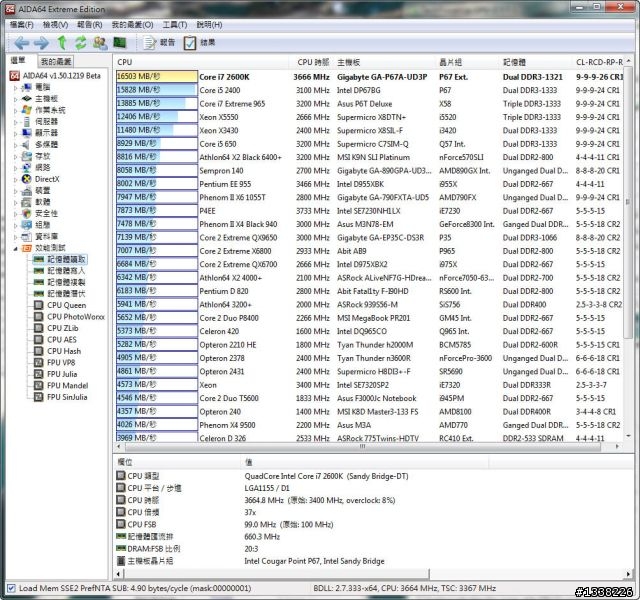The width and height of the screenshot is (640, 600).
Task: Switch to the first tab of the left sidebar
Action: (x=18, y=61)
